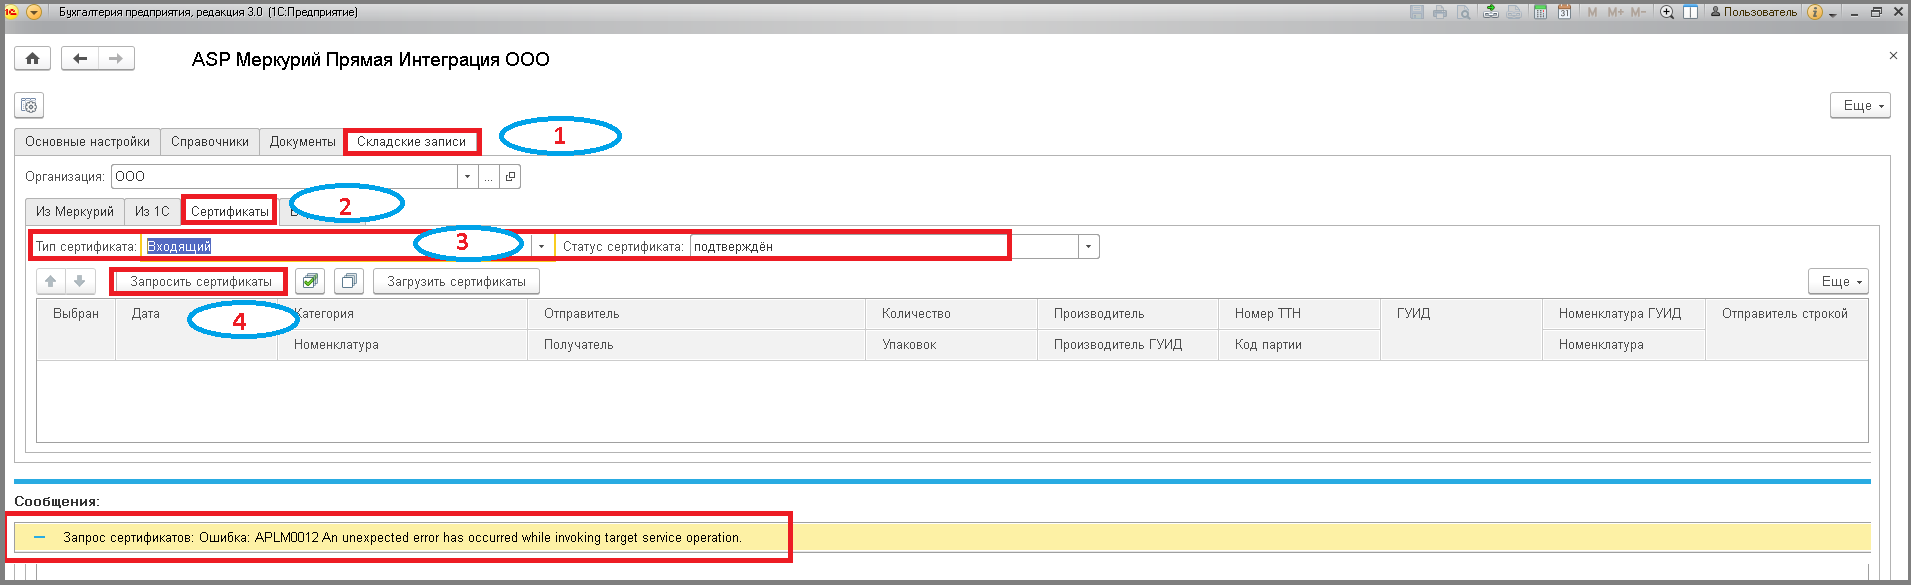
Task: Switch to the Документы tab
Action: pyautogui.click(x=302, y=141)
